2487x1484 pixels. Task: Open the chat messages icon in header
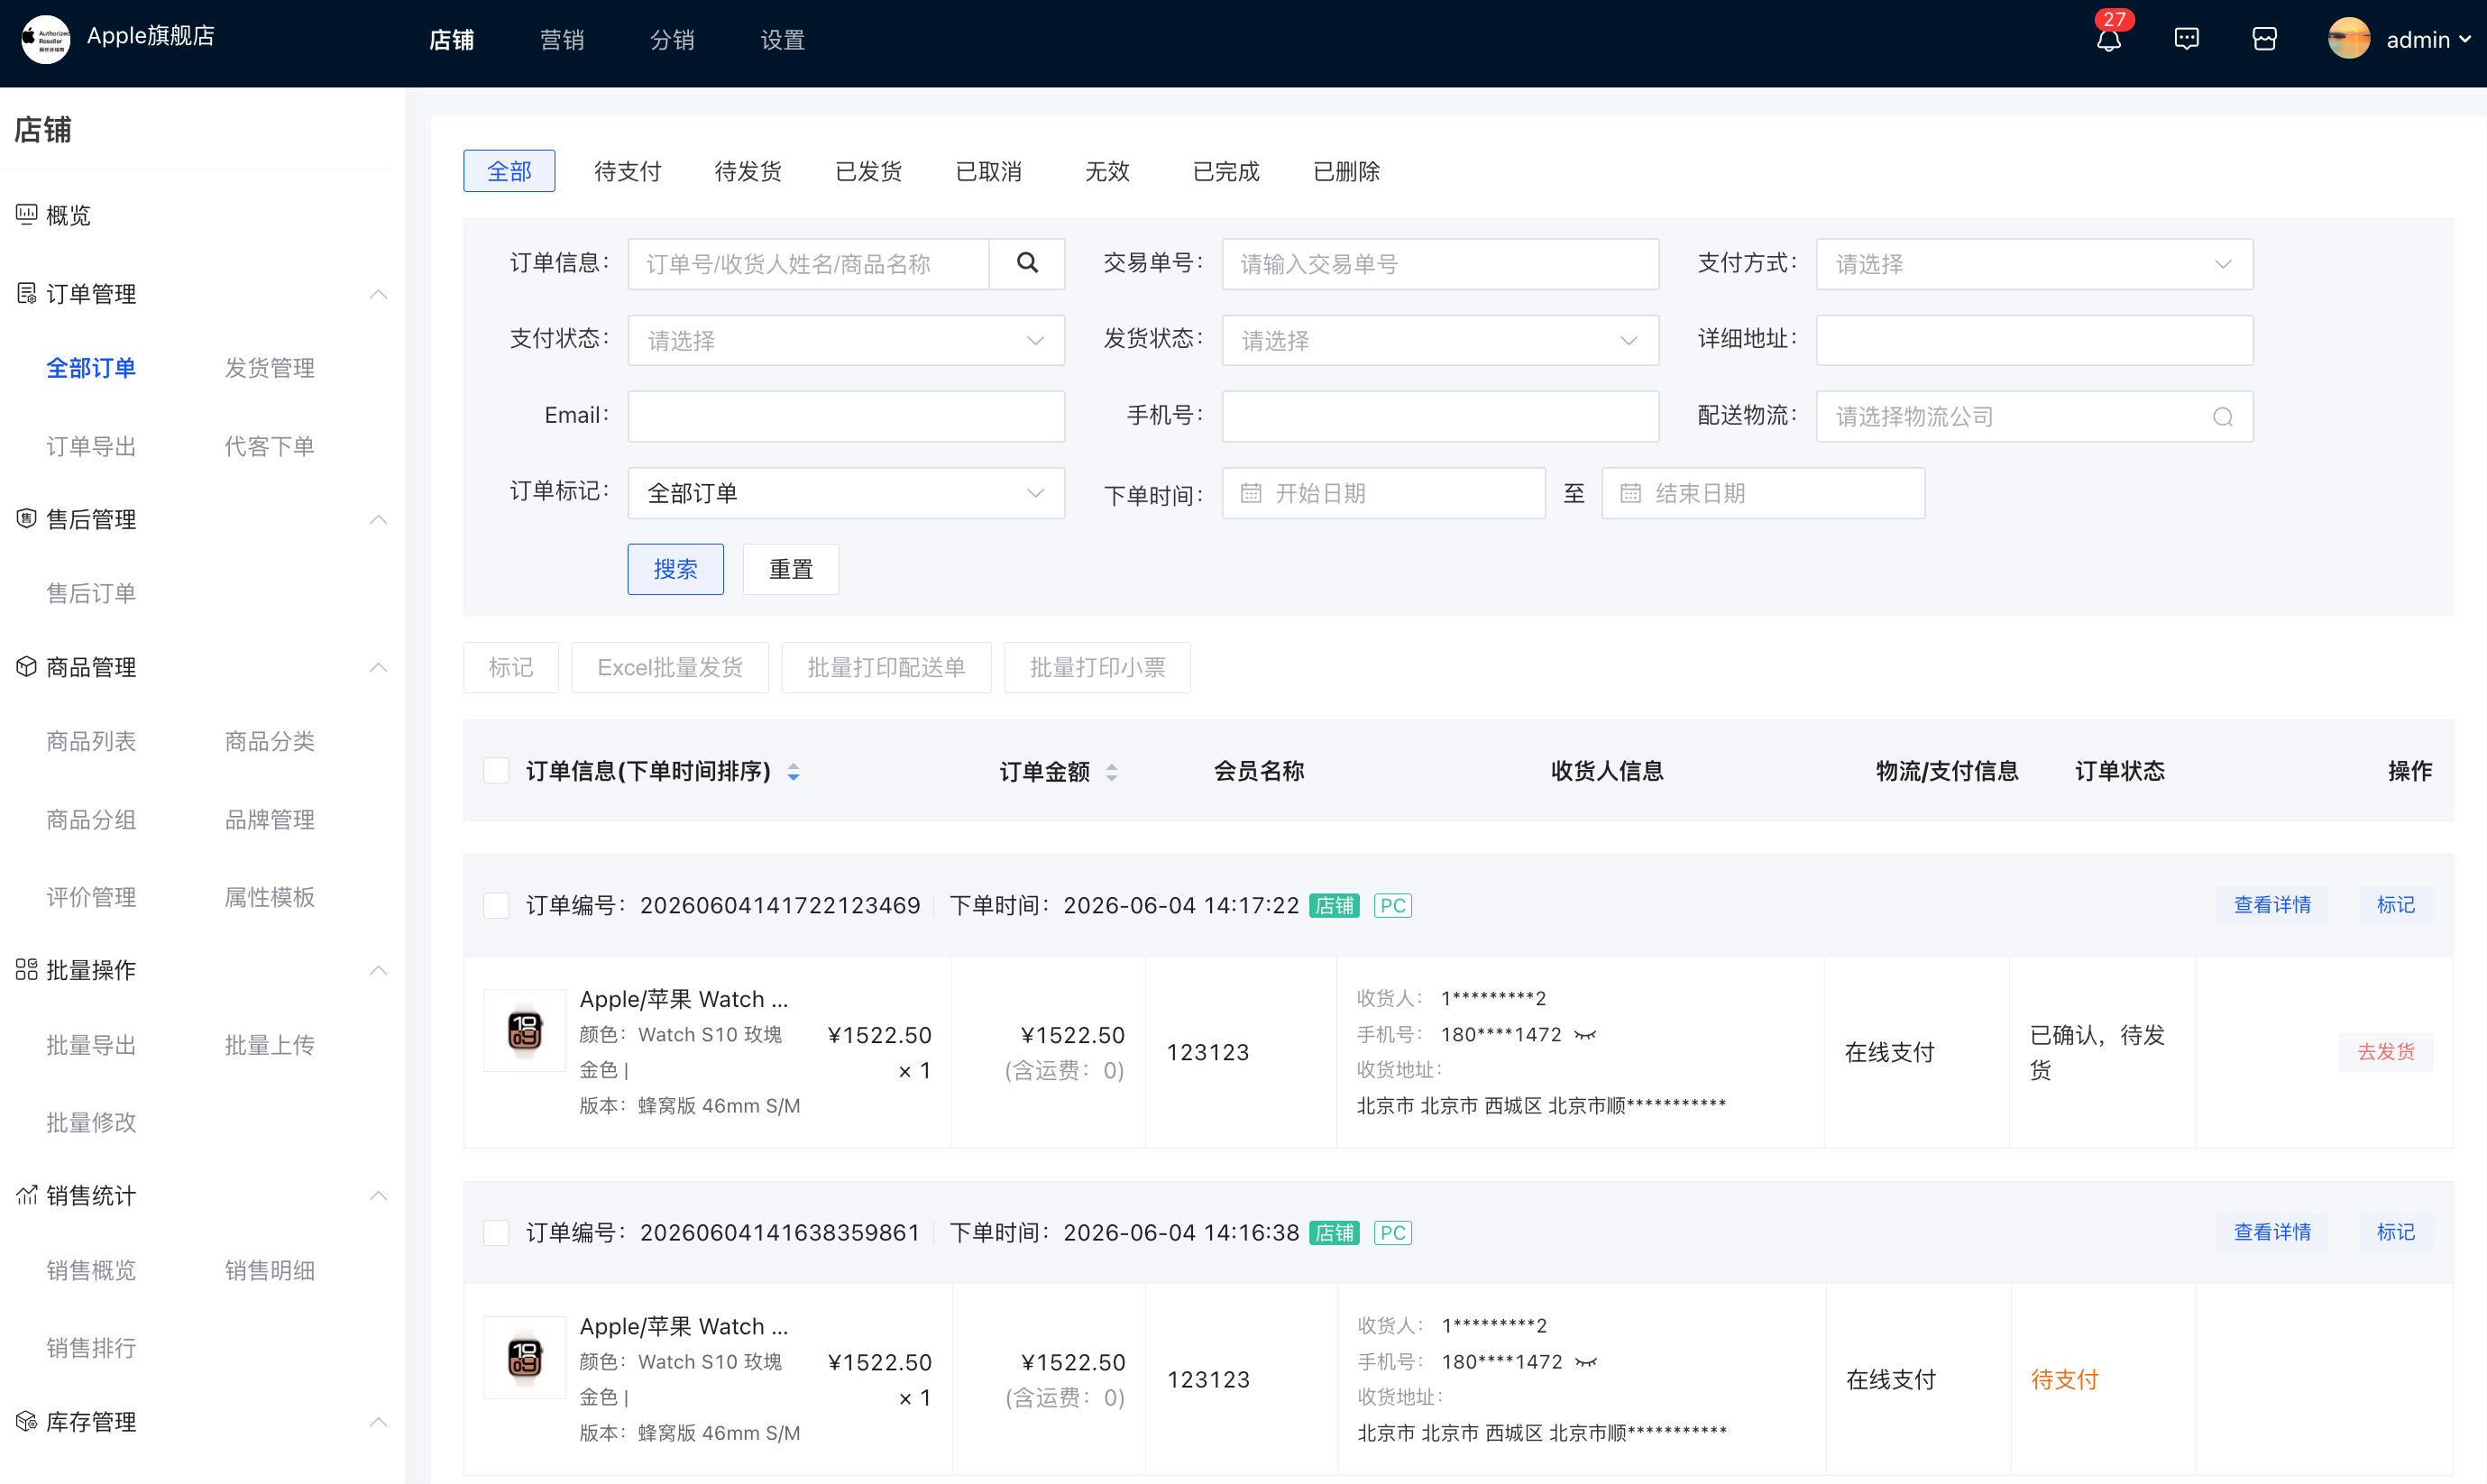[x=2186, y=39]
